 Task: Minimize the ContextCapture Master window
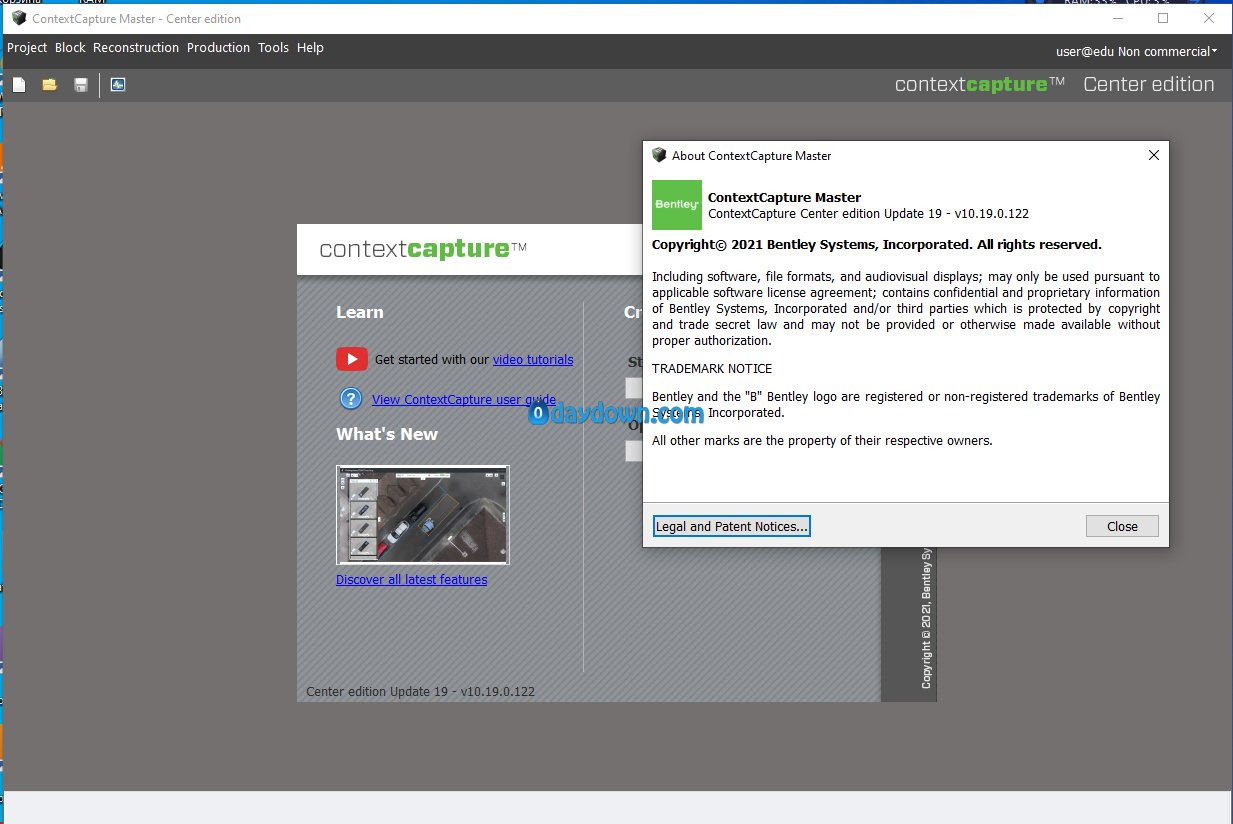[1118, 18]
